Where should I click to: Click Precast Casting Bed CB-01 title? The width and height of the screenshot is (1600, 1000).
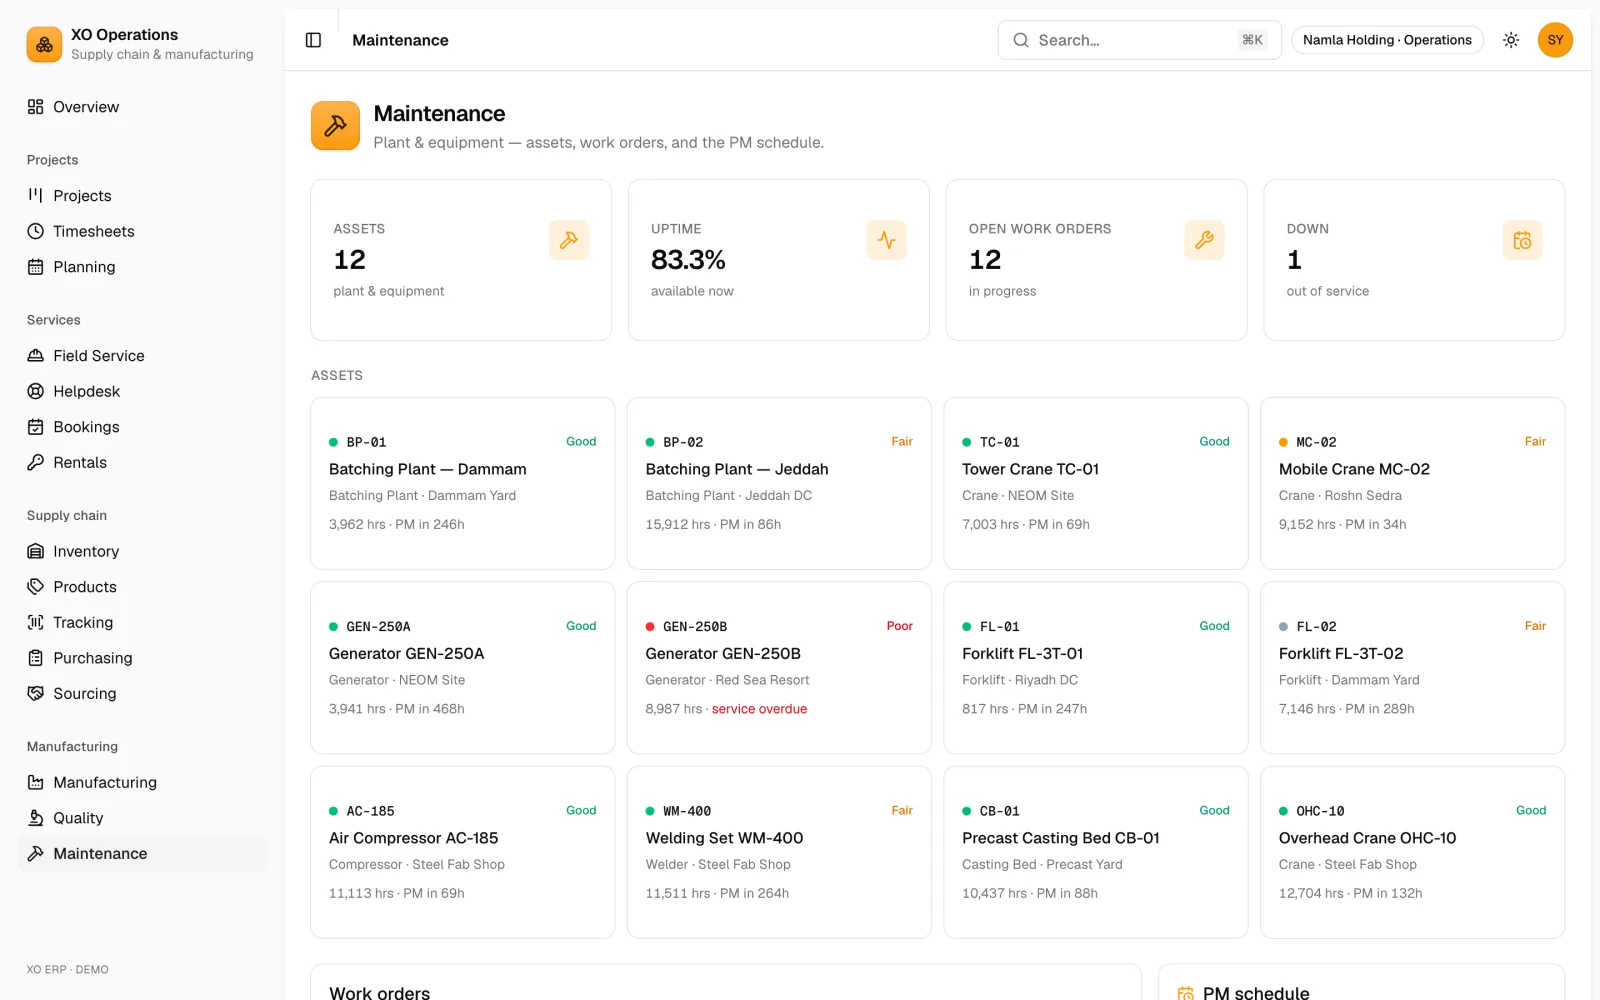1060,838
